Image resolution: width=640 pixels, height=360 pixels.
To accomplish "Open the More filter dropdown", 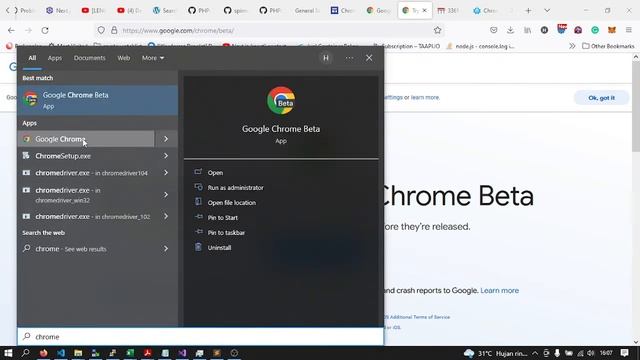I will pyautogui.click(x=153, y=58).
